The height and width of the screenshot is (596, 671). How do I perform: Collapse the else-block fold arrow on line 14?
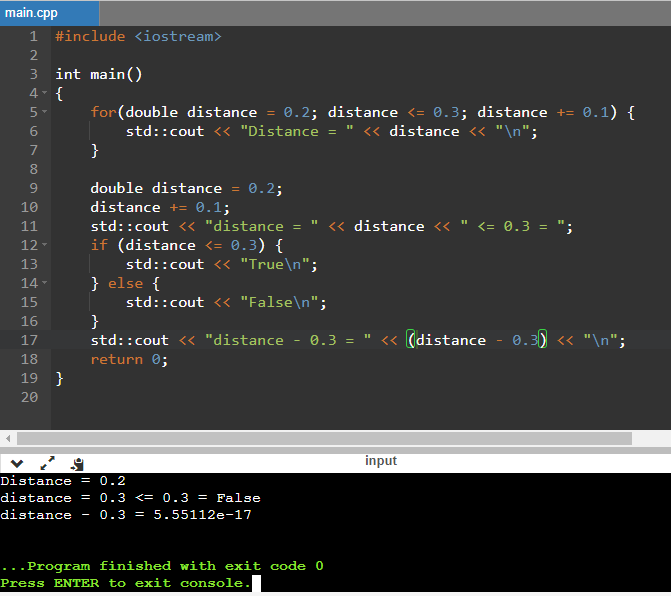click(x=45, y=283)
